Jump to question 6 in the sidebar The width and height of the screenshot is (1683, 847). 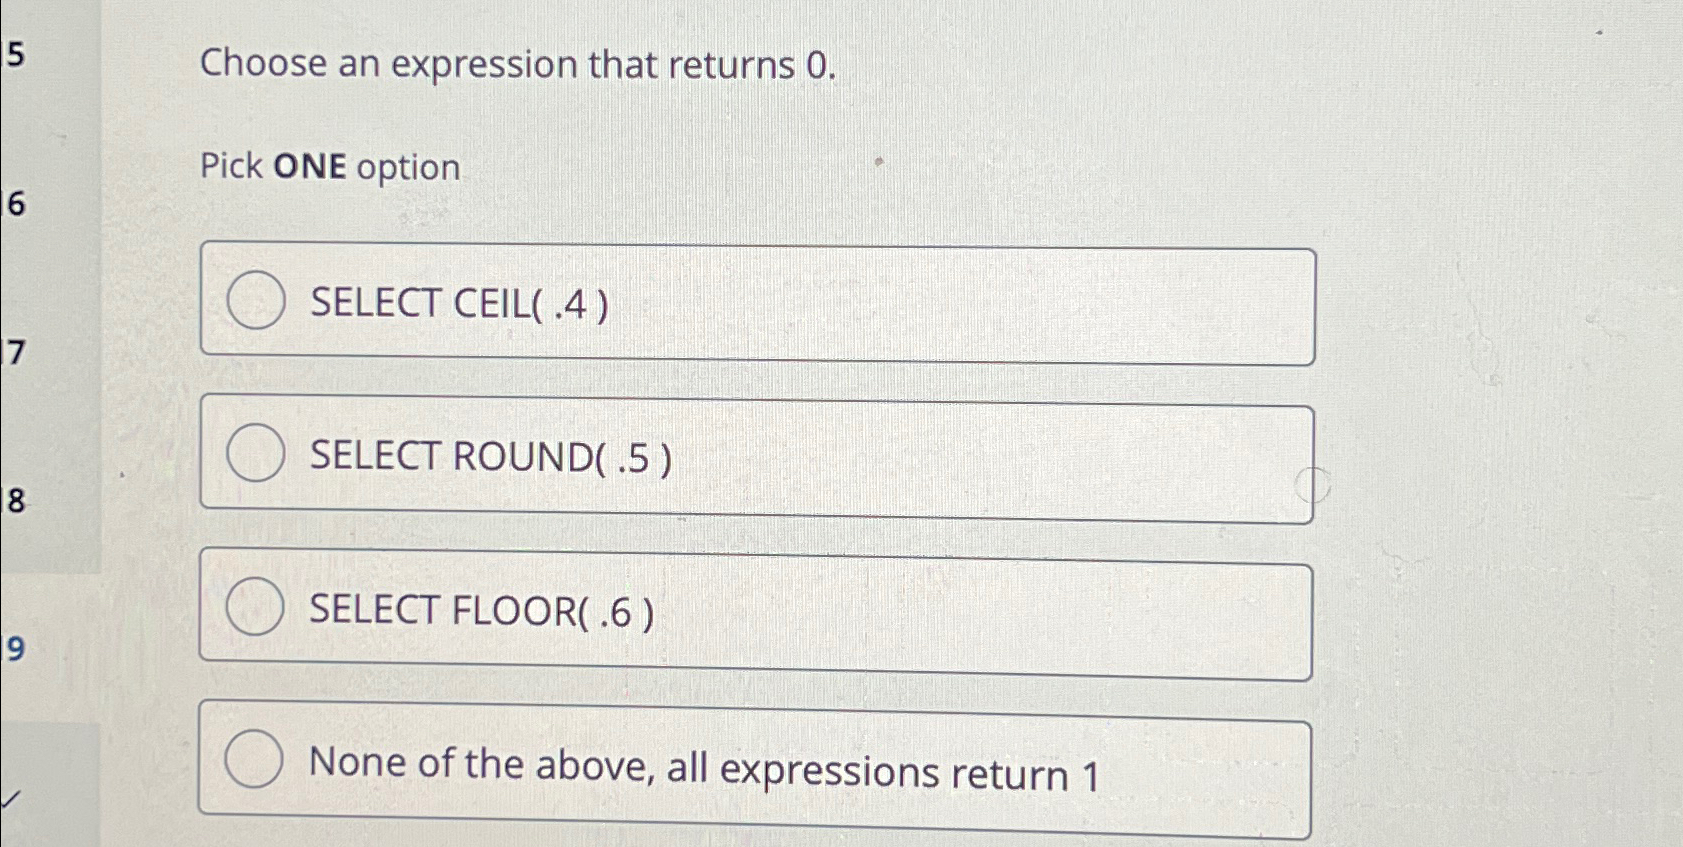click(x=9, y=203)
